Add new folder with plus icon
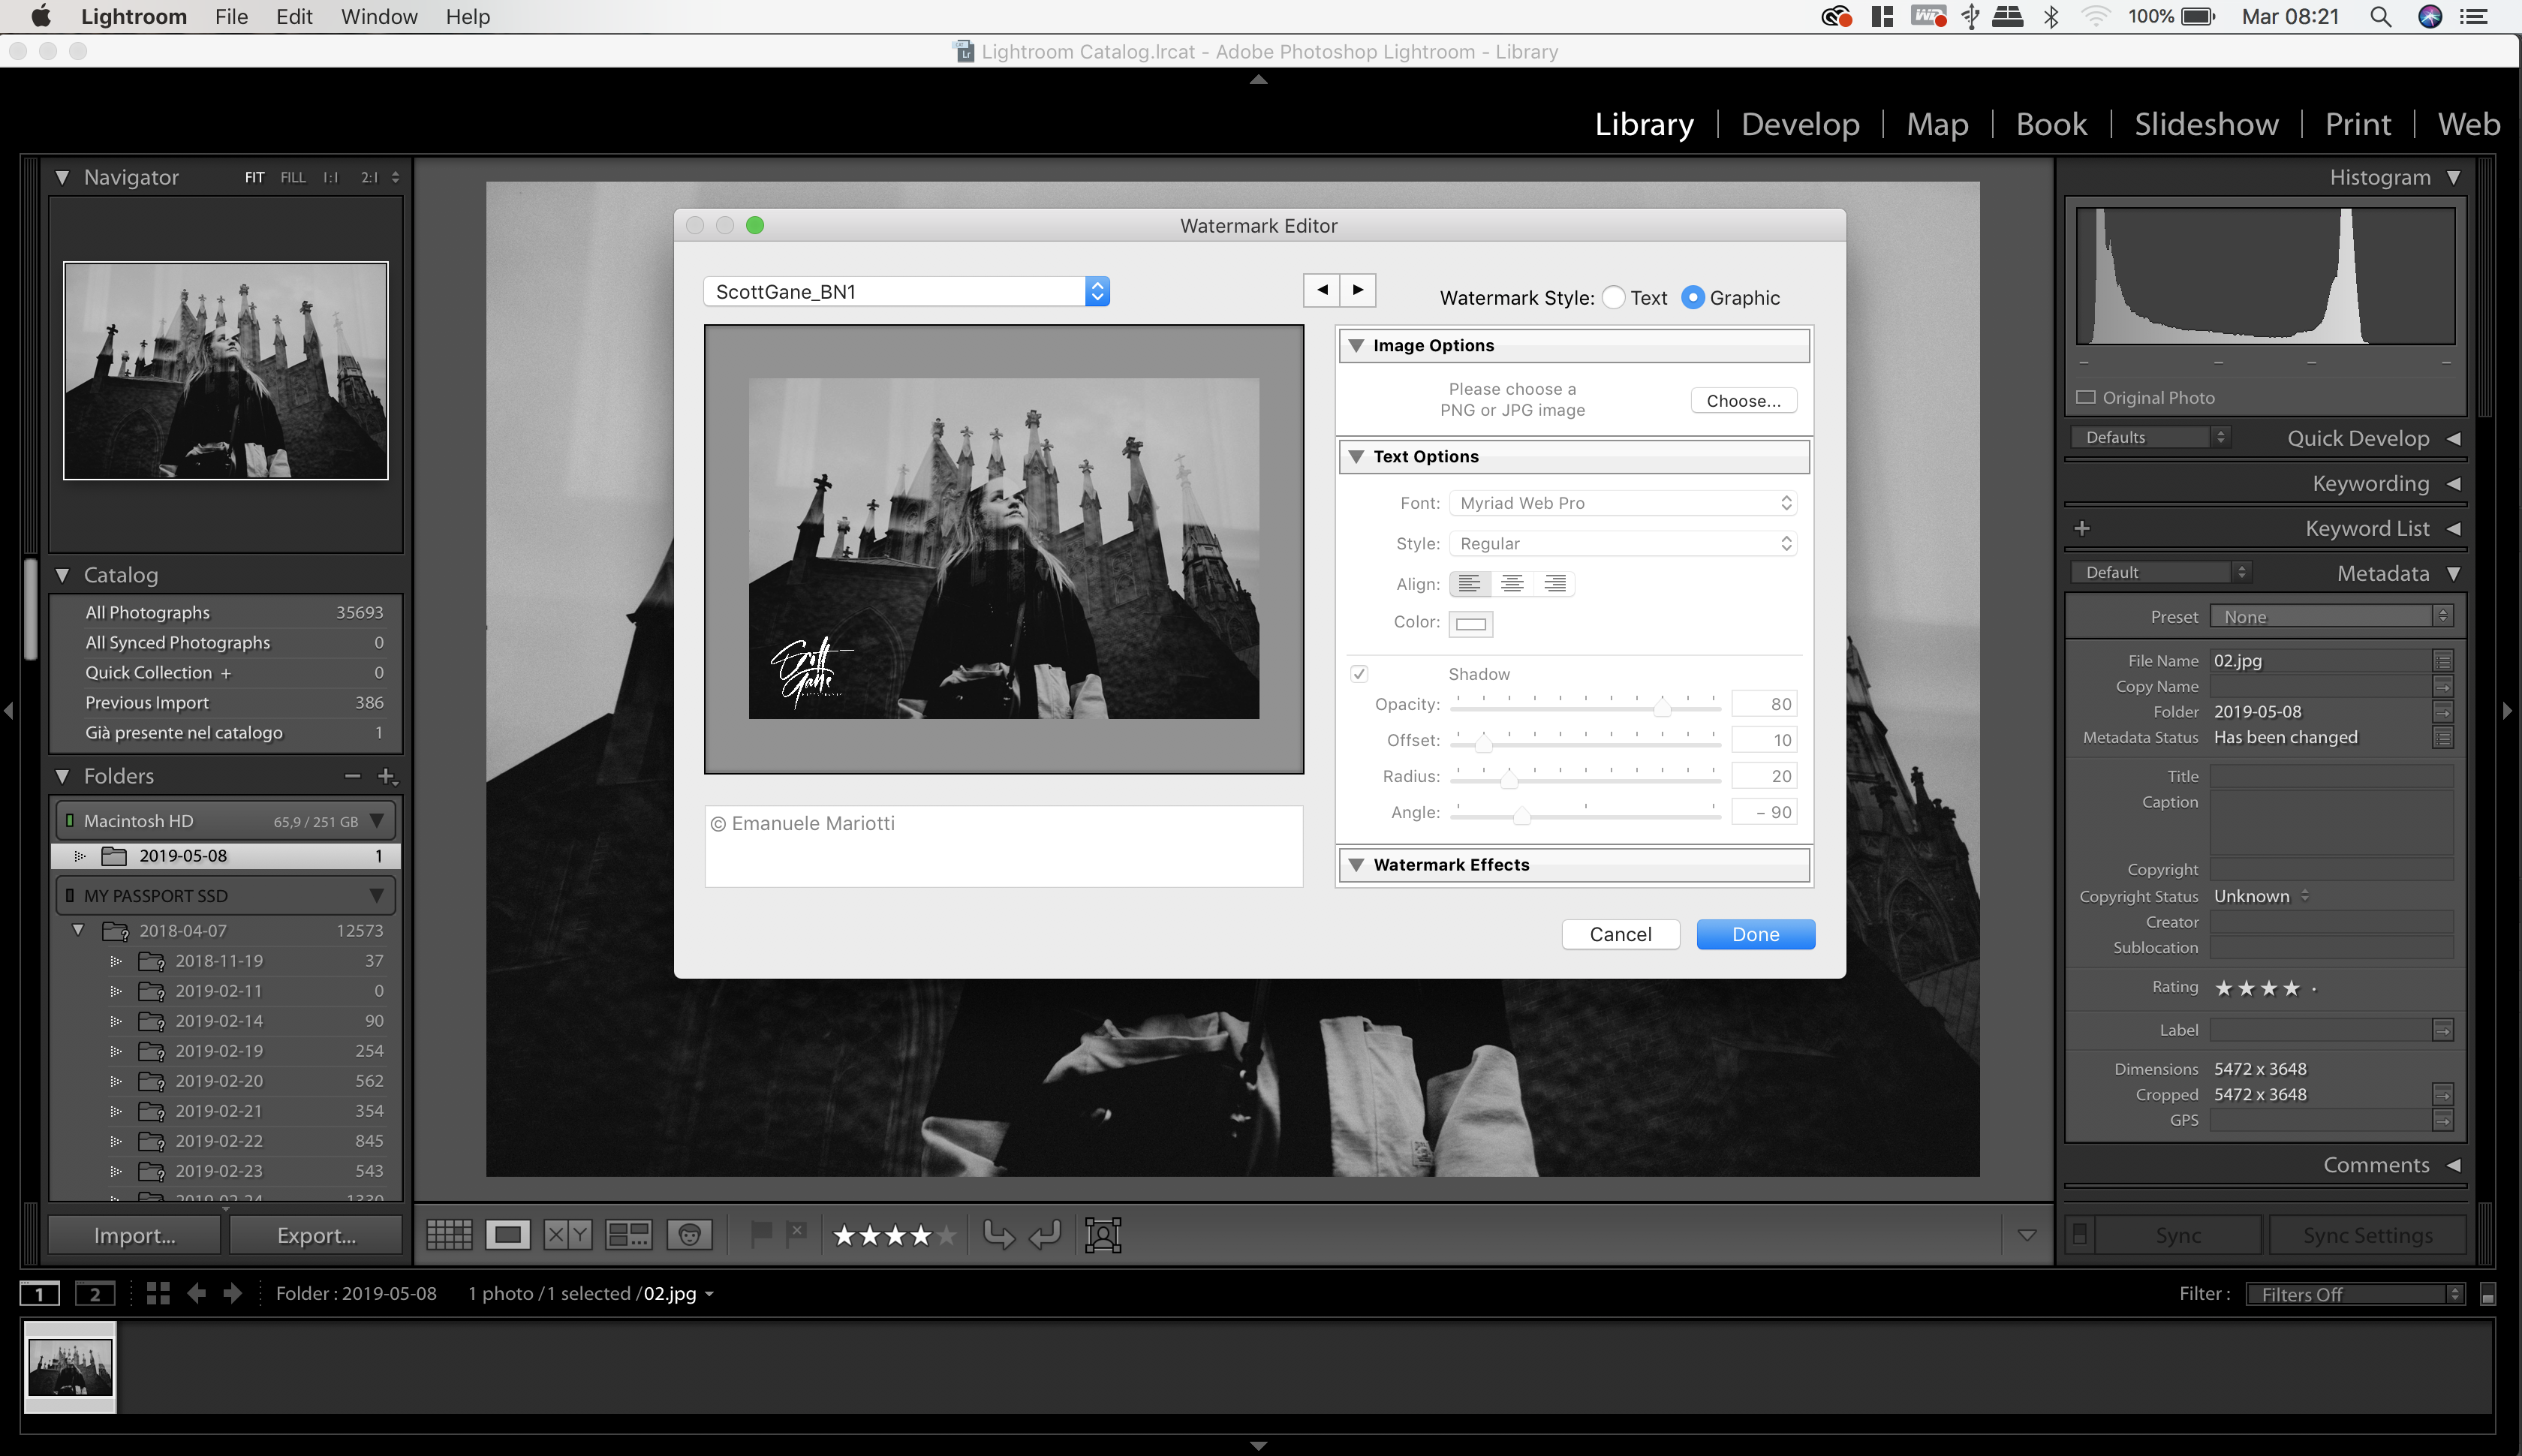This screenshot has width=2522, height=1456. [387, 776]
